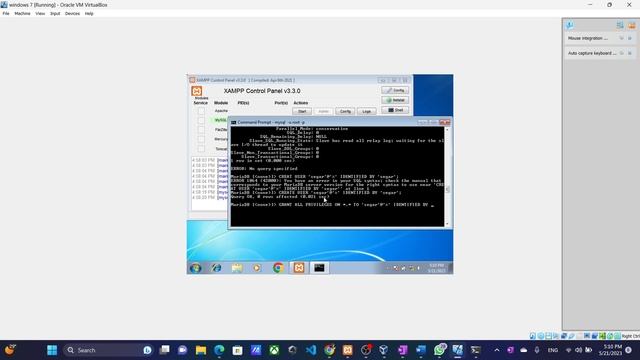Open Word on the host taskbar
The width and height of the screenshot is (640, 360).
coord(421,350)
